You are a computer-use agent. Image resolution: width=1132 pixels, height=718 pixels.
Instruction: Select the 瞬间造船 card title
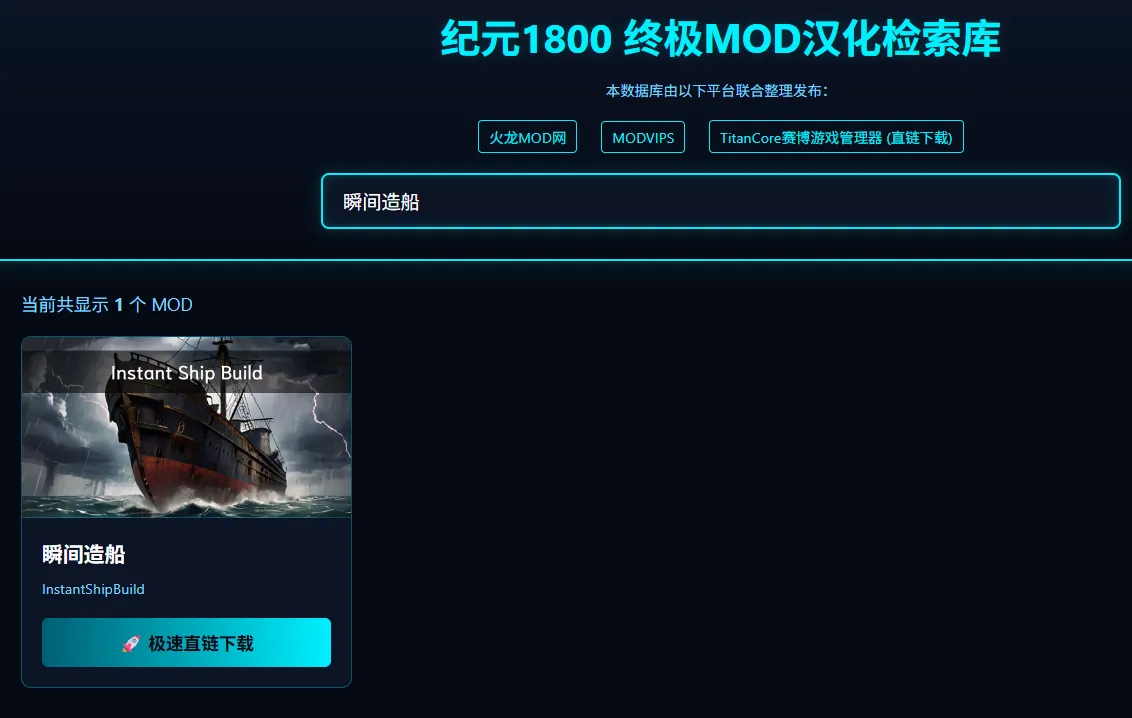point(84,554)
